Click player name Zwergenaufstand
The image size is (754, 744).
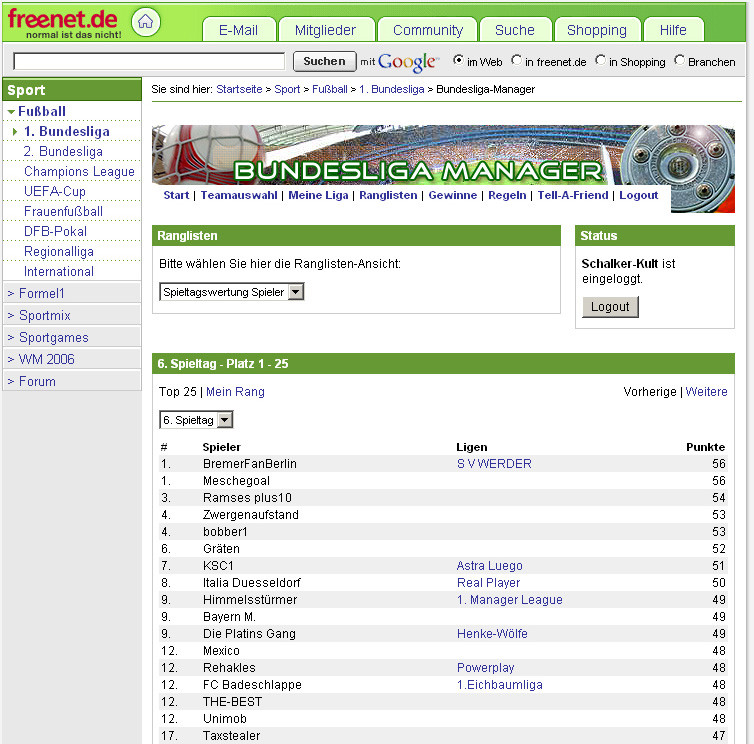(251, 515)
